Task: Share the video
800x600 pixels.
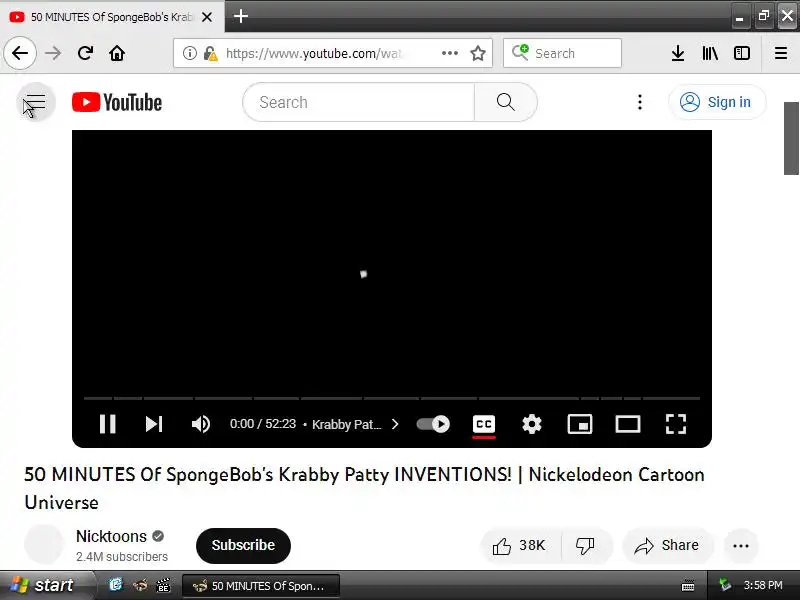Action: coord(667,546)
